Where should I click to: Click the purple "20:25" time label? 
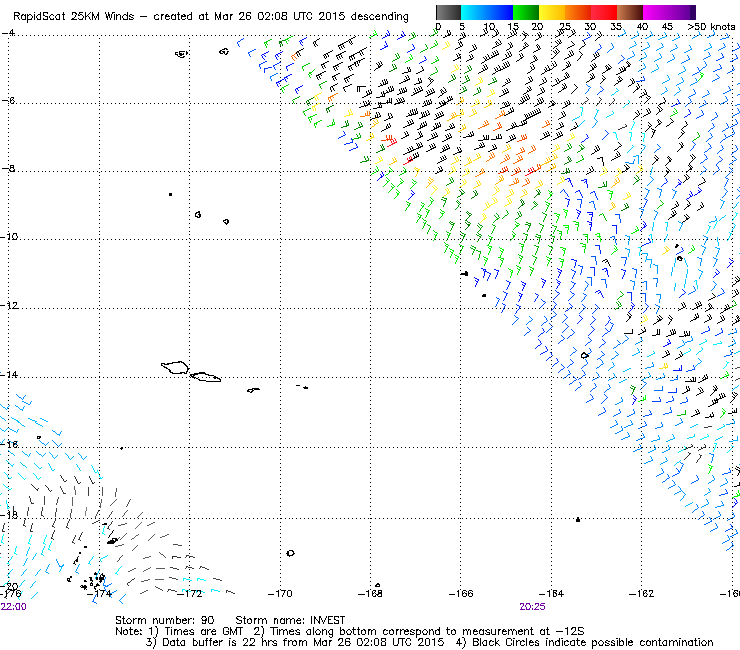[532, 607]
